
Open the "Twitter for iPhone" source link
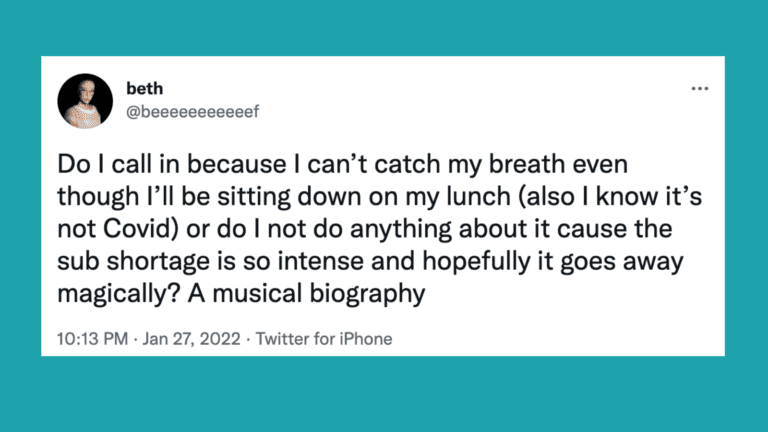click(324, 339)
